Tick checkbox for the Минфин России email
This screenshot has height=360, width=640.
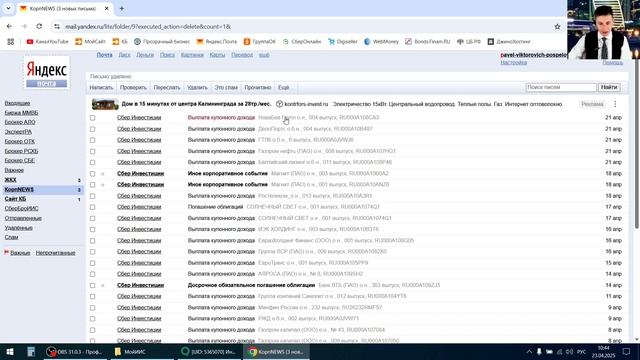pyautogui.click(x=93, y=308)
